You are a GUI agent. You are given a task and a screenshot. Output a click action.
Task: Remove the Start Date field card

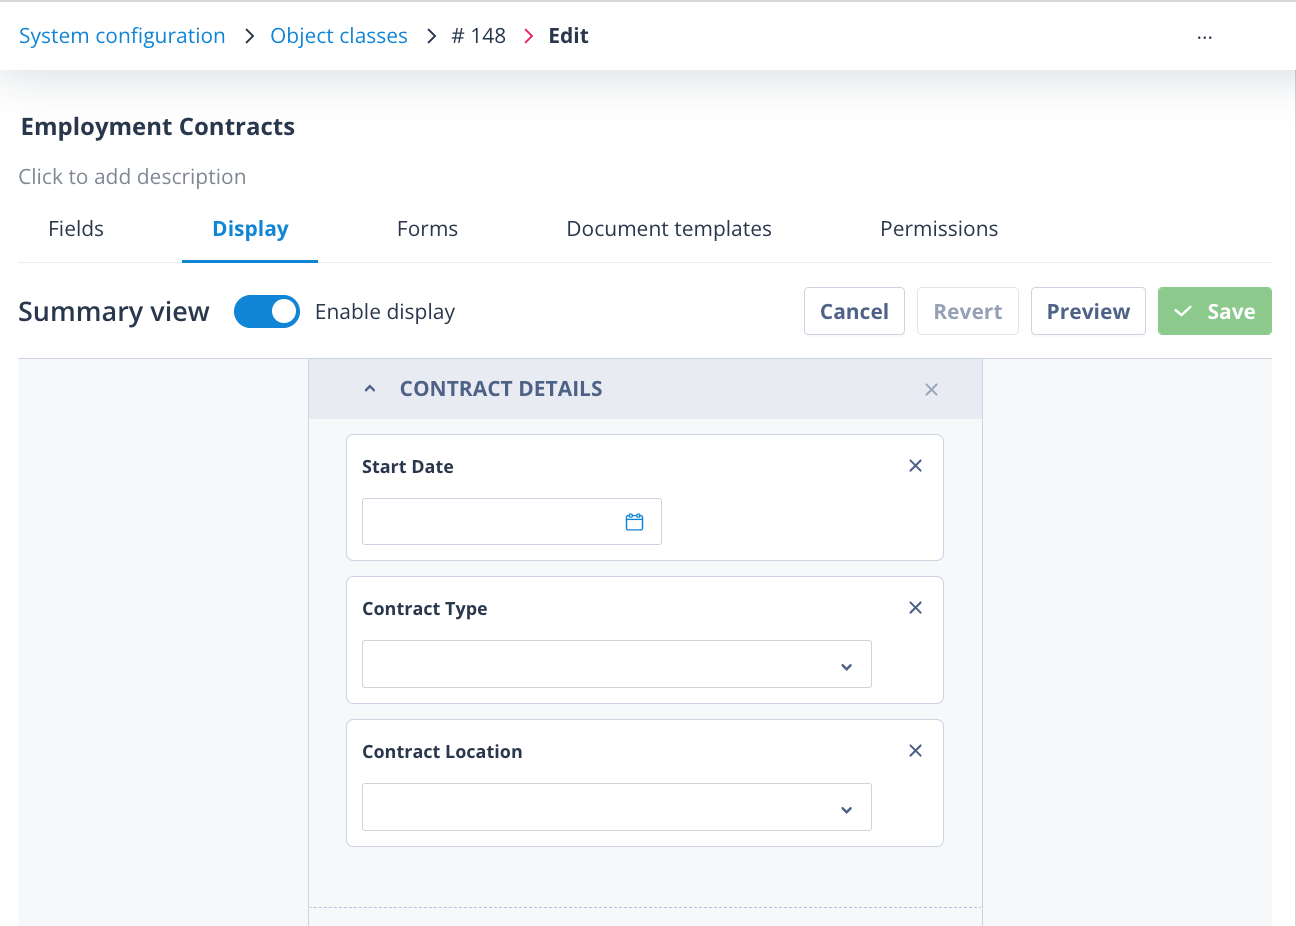[915, 466]
